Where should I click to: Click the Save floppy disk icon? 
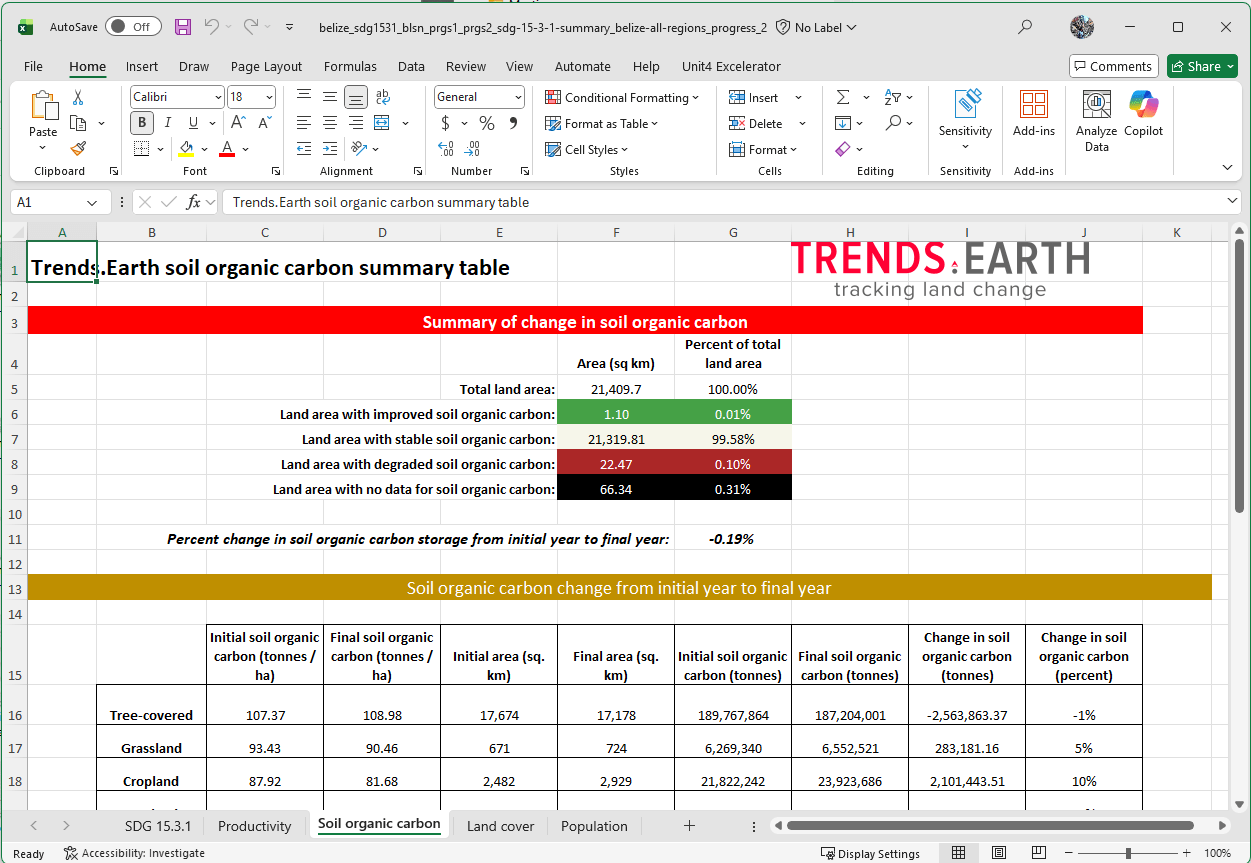click(183, 27)
